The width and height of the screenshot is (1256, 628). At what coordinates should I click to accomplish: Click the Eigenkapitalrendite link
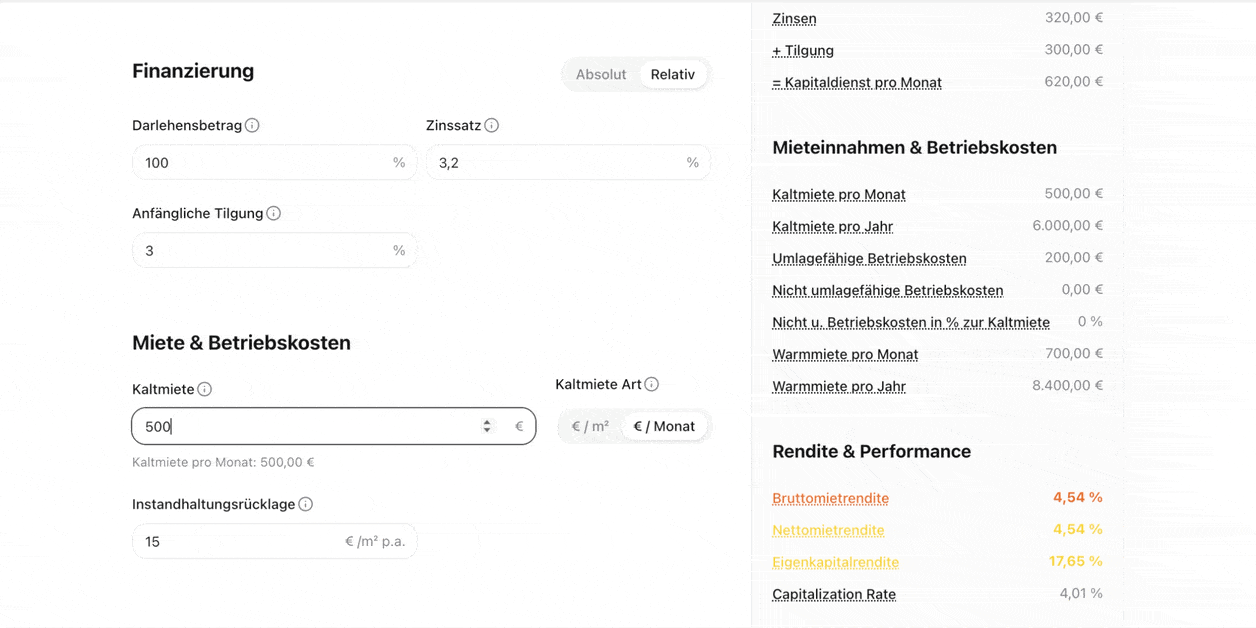(x=835, y=562)
